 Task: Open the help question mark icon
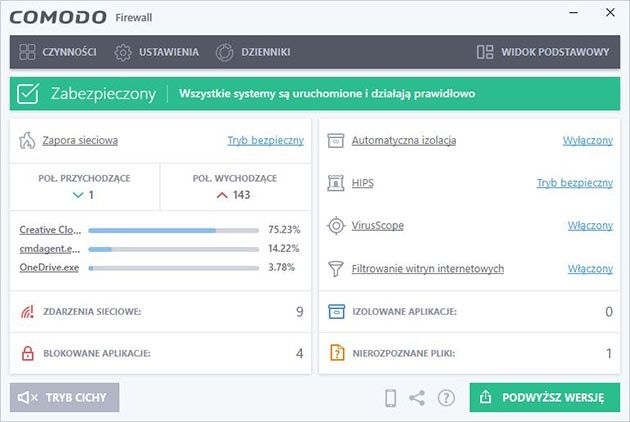pos(446,398)
